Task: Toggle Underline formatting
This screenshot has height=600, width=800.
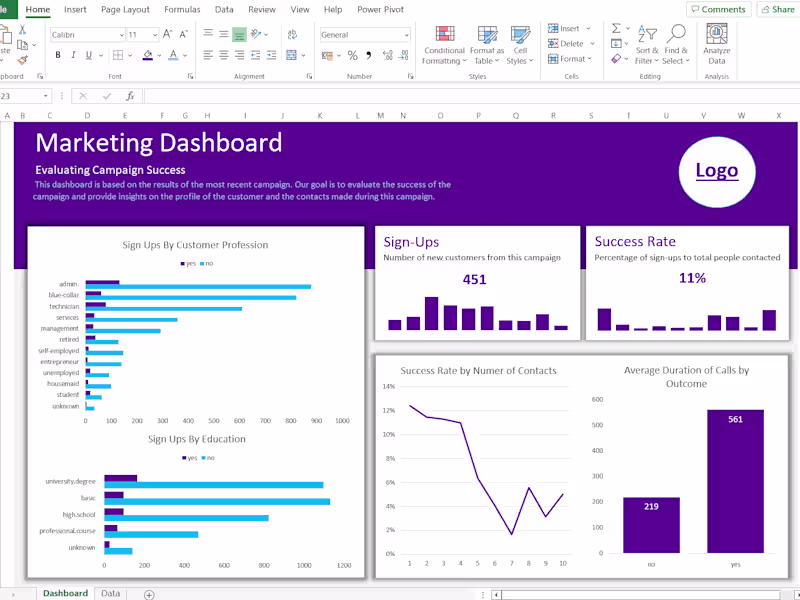Action: pyautogui.click(x=89, y=55)
